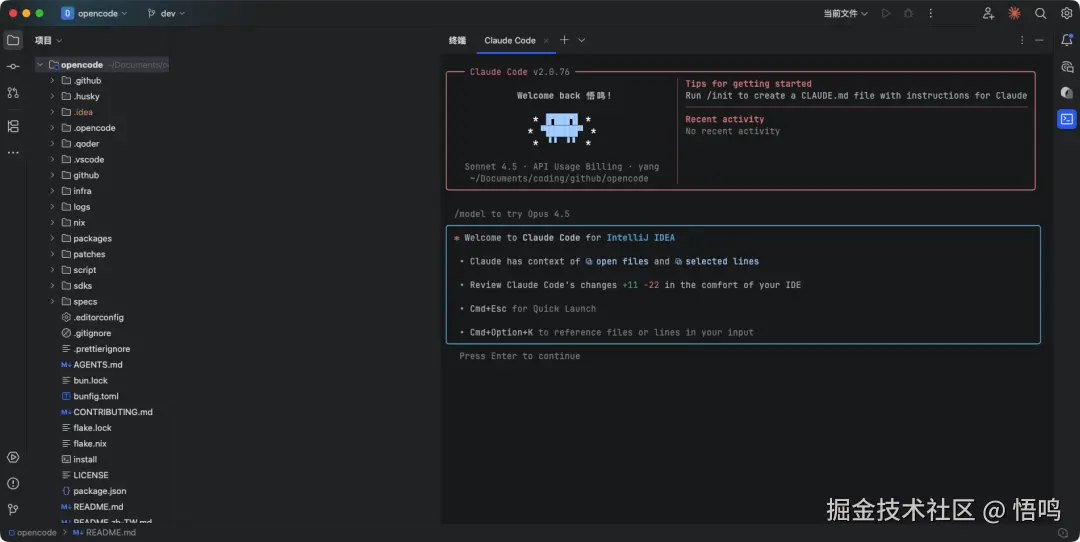Open the opencode project dropdown
The image size is (1080, 542).
tap(94, 13)
